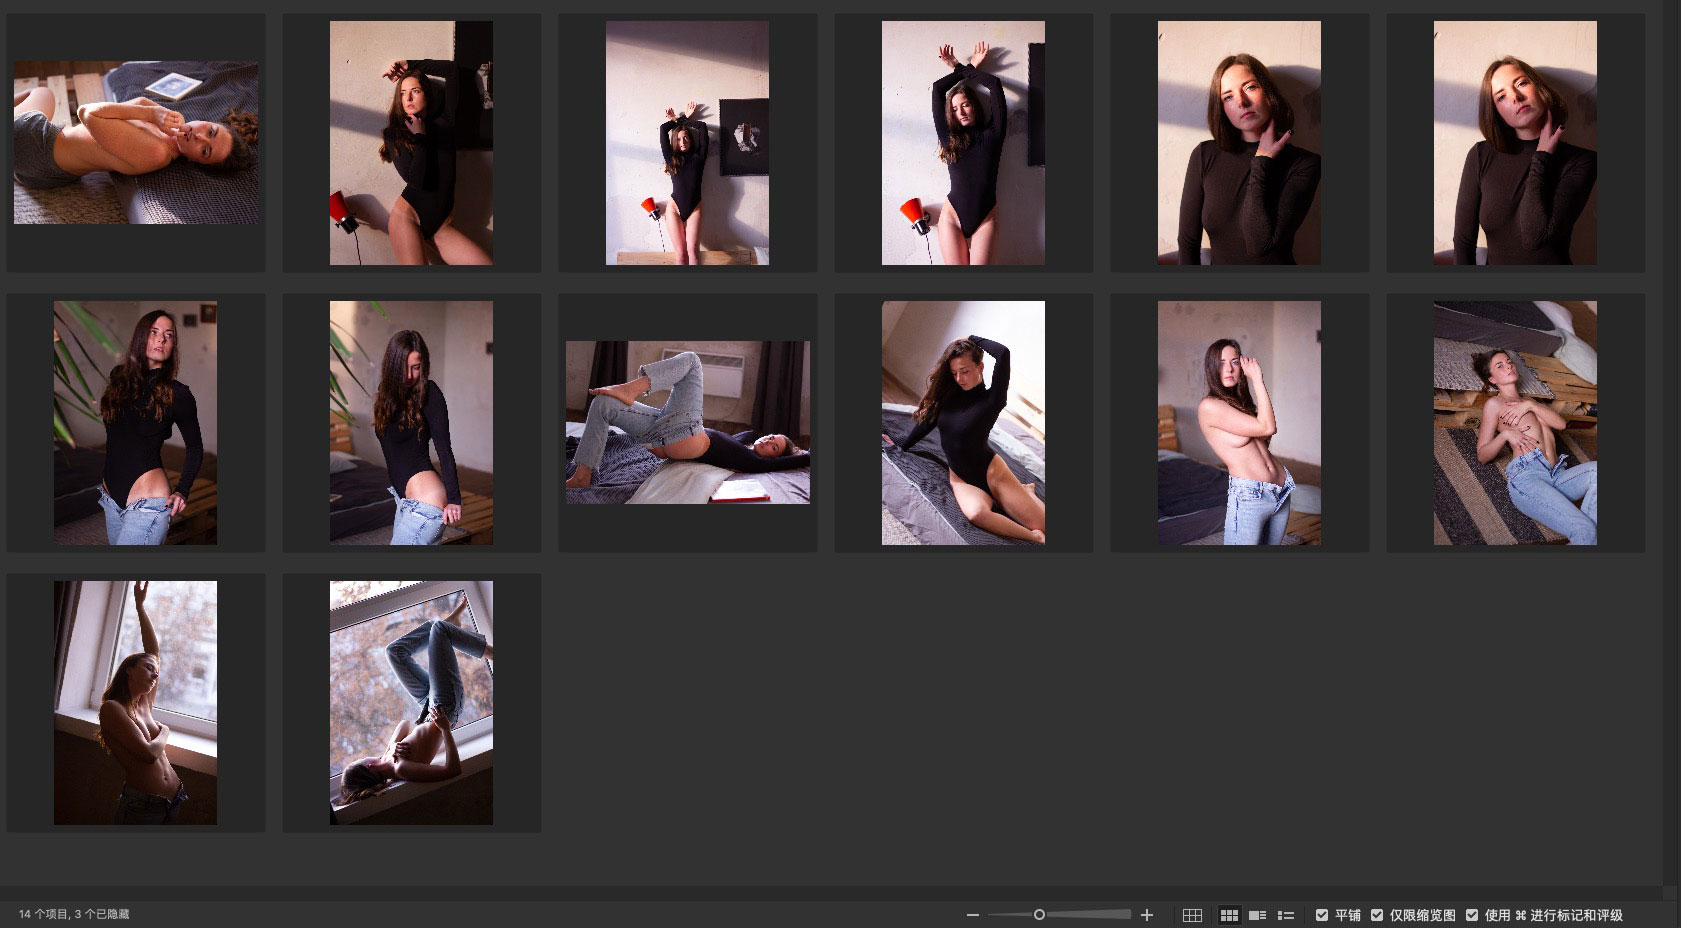The width and height of the screenshot is (1681, 928).
Task: Switch to the details view icon
Action: tap(1258, 915)
